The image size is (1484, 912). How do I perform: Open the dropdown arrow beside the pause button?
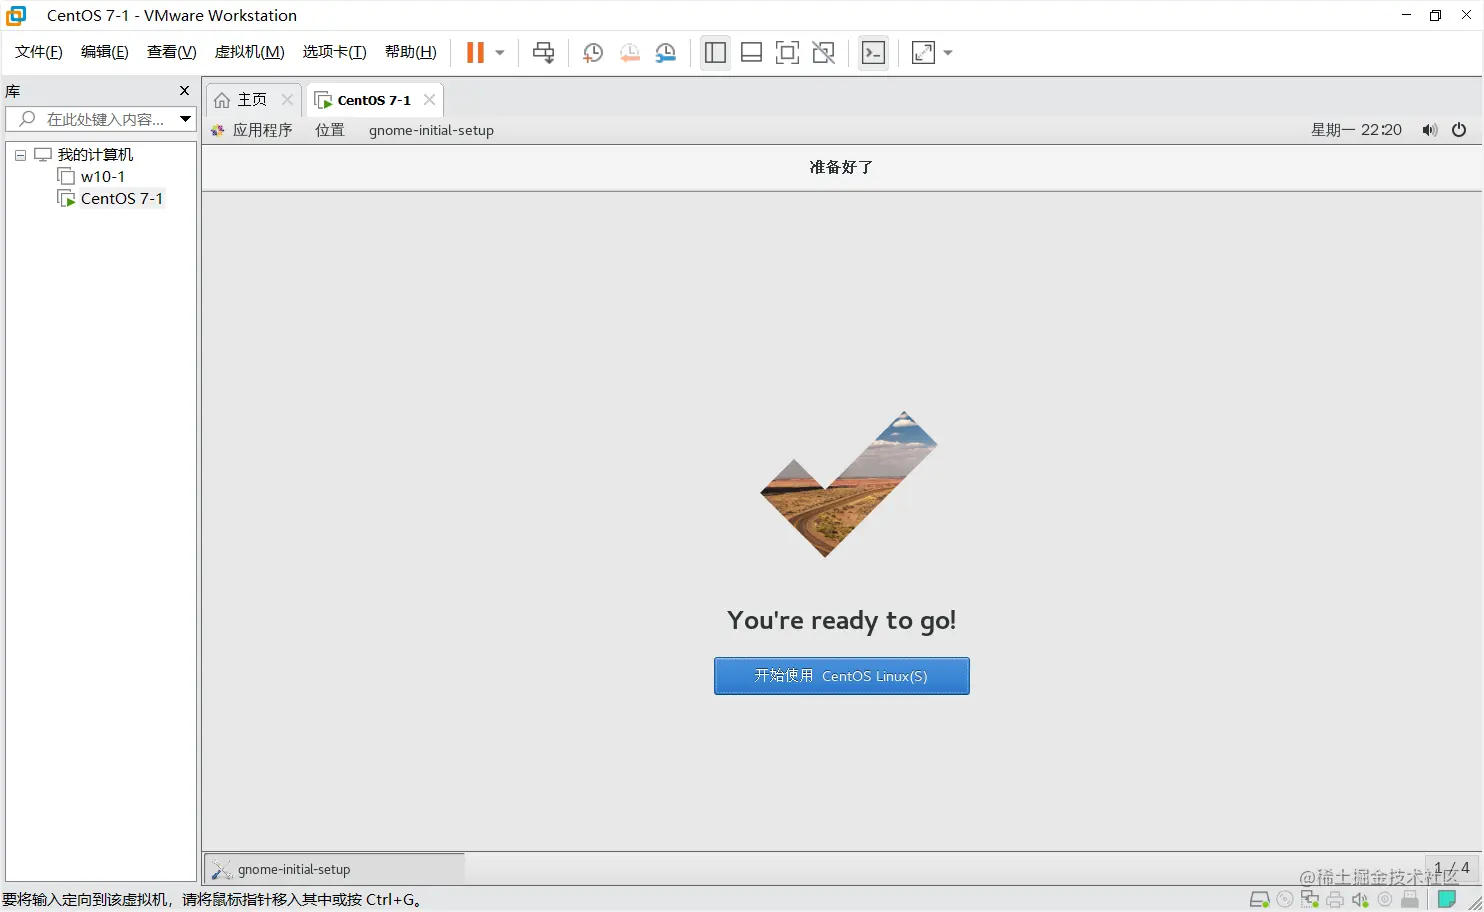click(x=500, y=53)
